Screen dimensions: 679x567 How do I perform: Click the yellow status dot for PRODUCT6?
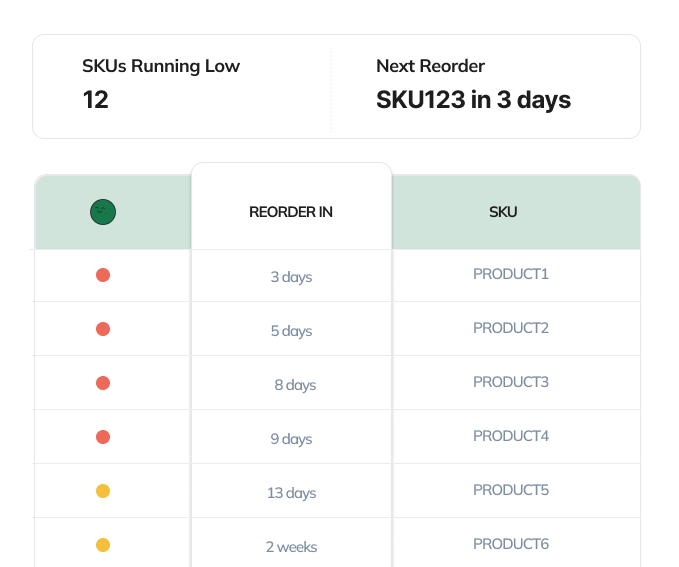[x=103, y=545]
